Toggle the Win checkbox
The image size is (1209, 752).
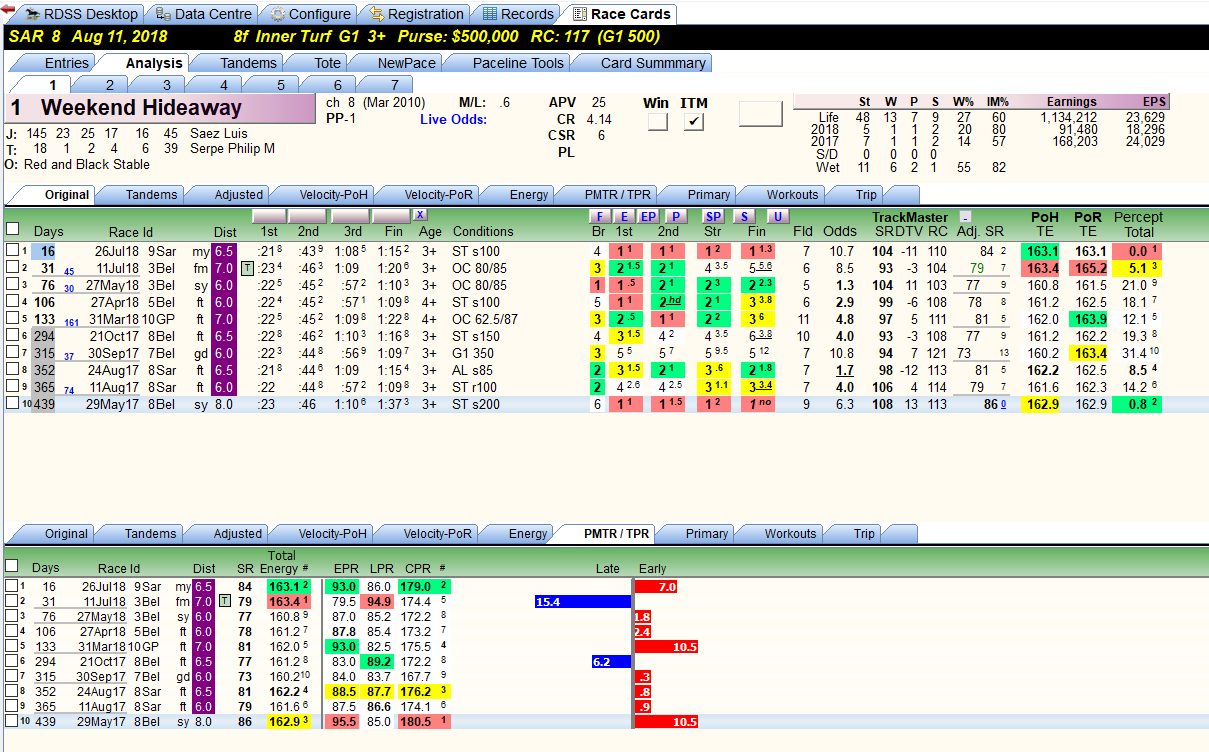coord(657,122)
